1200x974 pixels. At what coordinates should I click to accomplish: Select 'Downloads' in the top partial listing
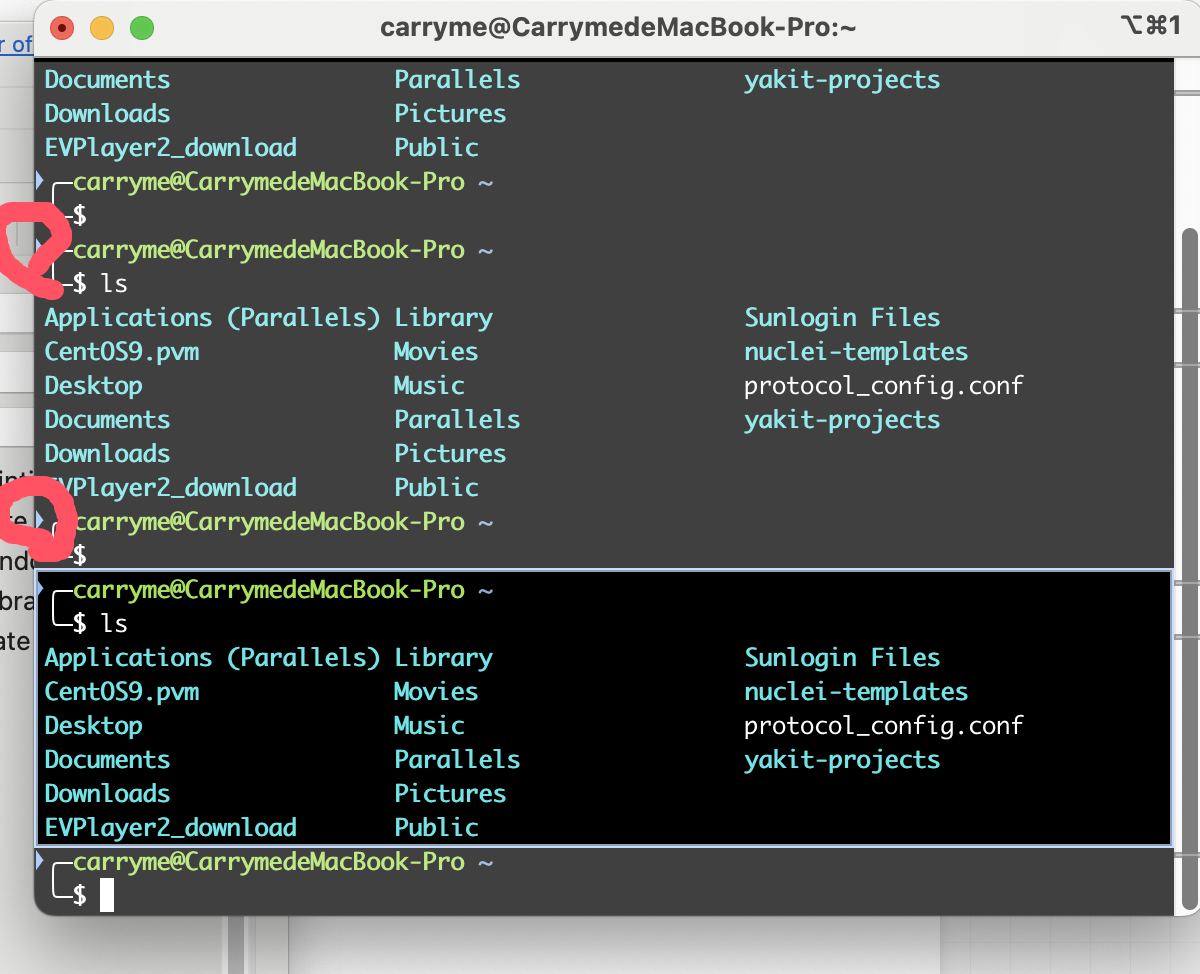click(x=107, y=114)
